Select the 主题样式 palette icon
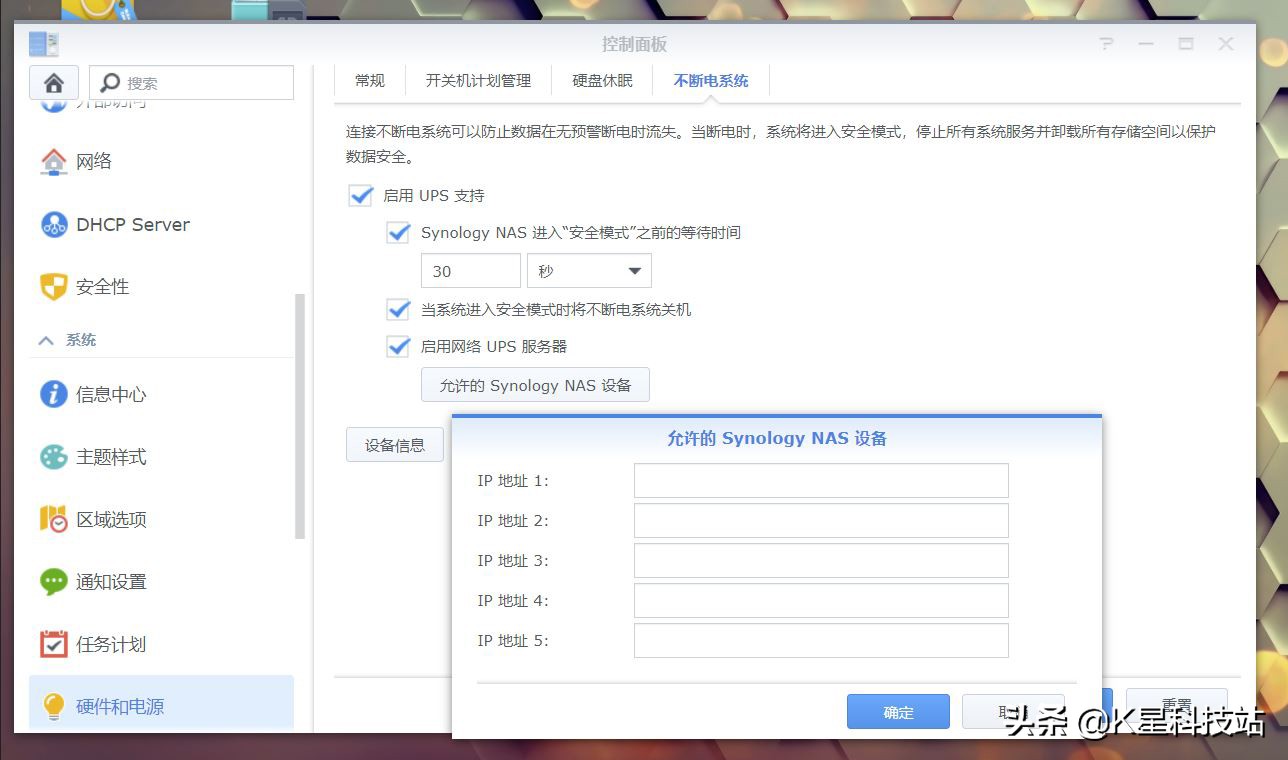The height and width of the screenshot is (760, 1288). coord(53,457)
